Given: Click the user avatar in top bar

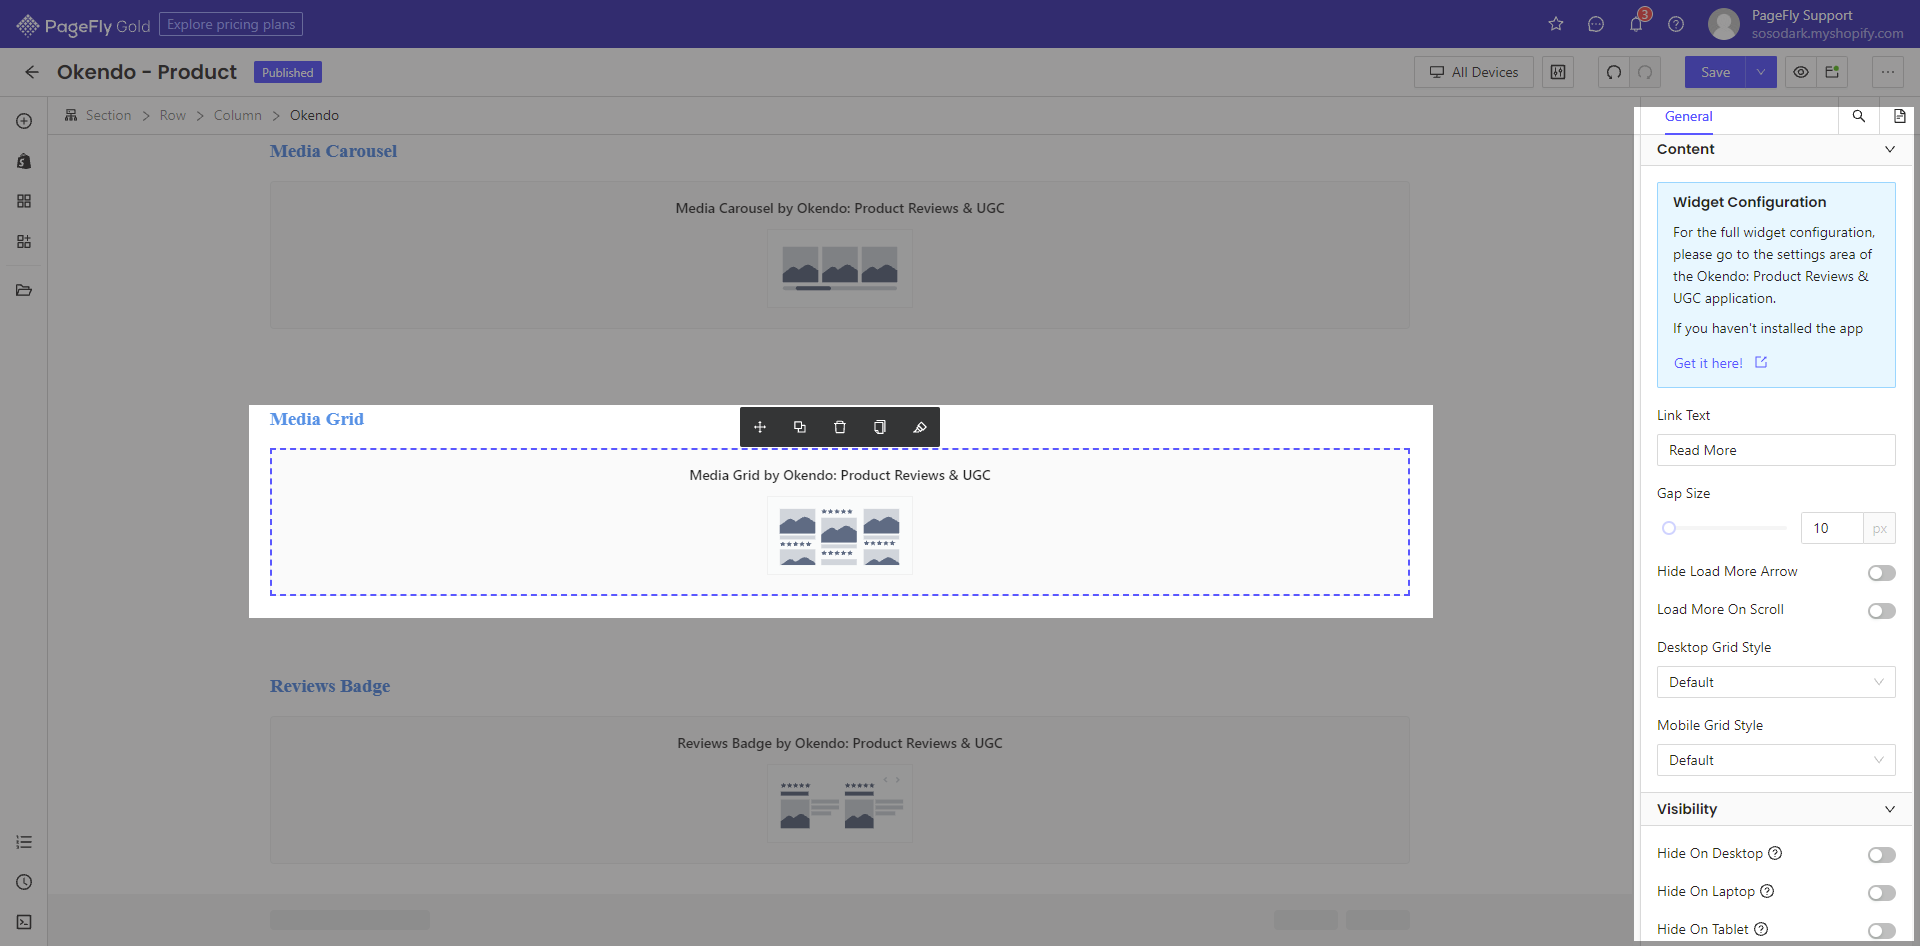Looking at the screenshot, I should pyautogui.click(x=1724, y=24).
